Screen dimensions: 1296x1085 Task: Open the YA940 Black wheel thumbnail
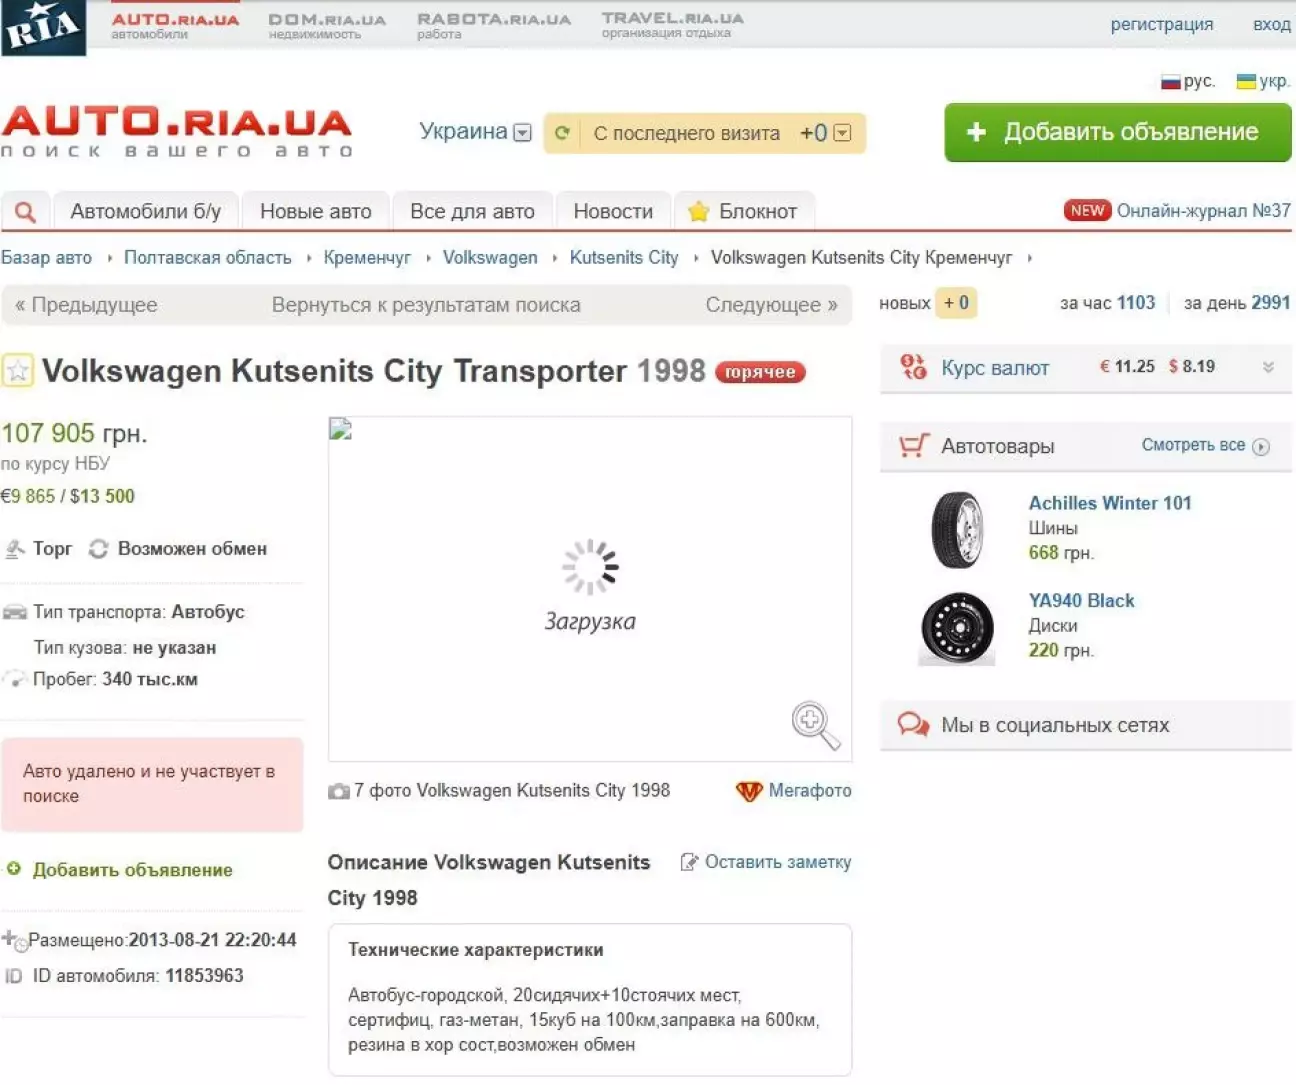point(957,628)
